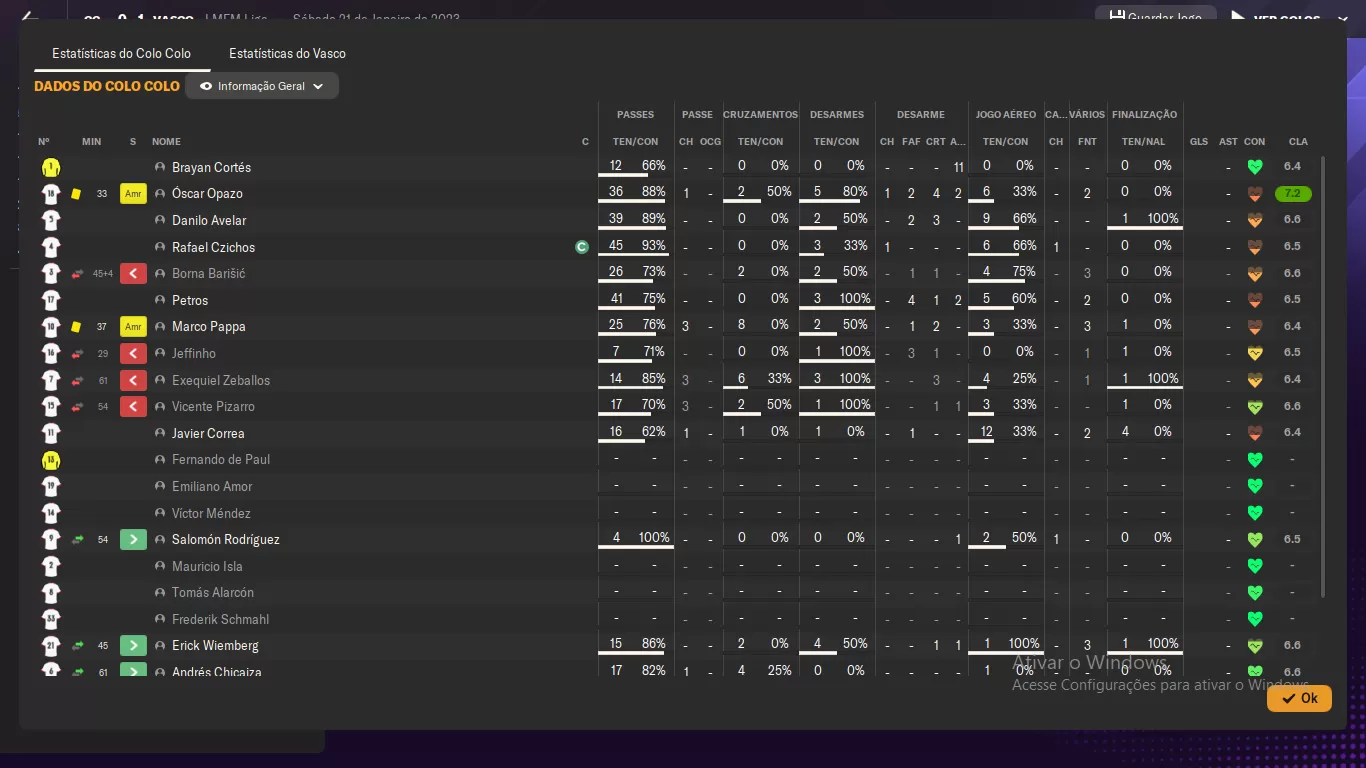Image resolution: width=1366 pixels, height=768 pixels.
Task: Click Rafael Czichos 93% pass percentage
Action: tap(654, 245)
